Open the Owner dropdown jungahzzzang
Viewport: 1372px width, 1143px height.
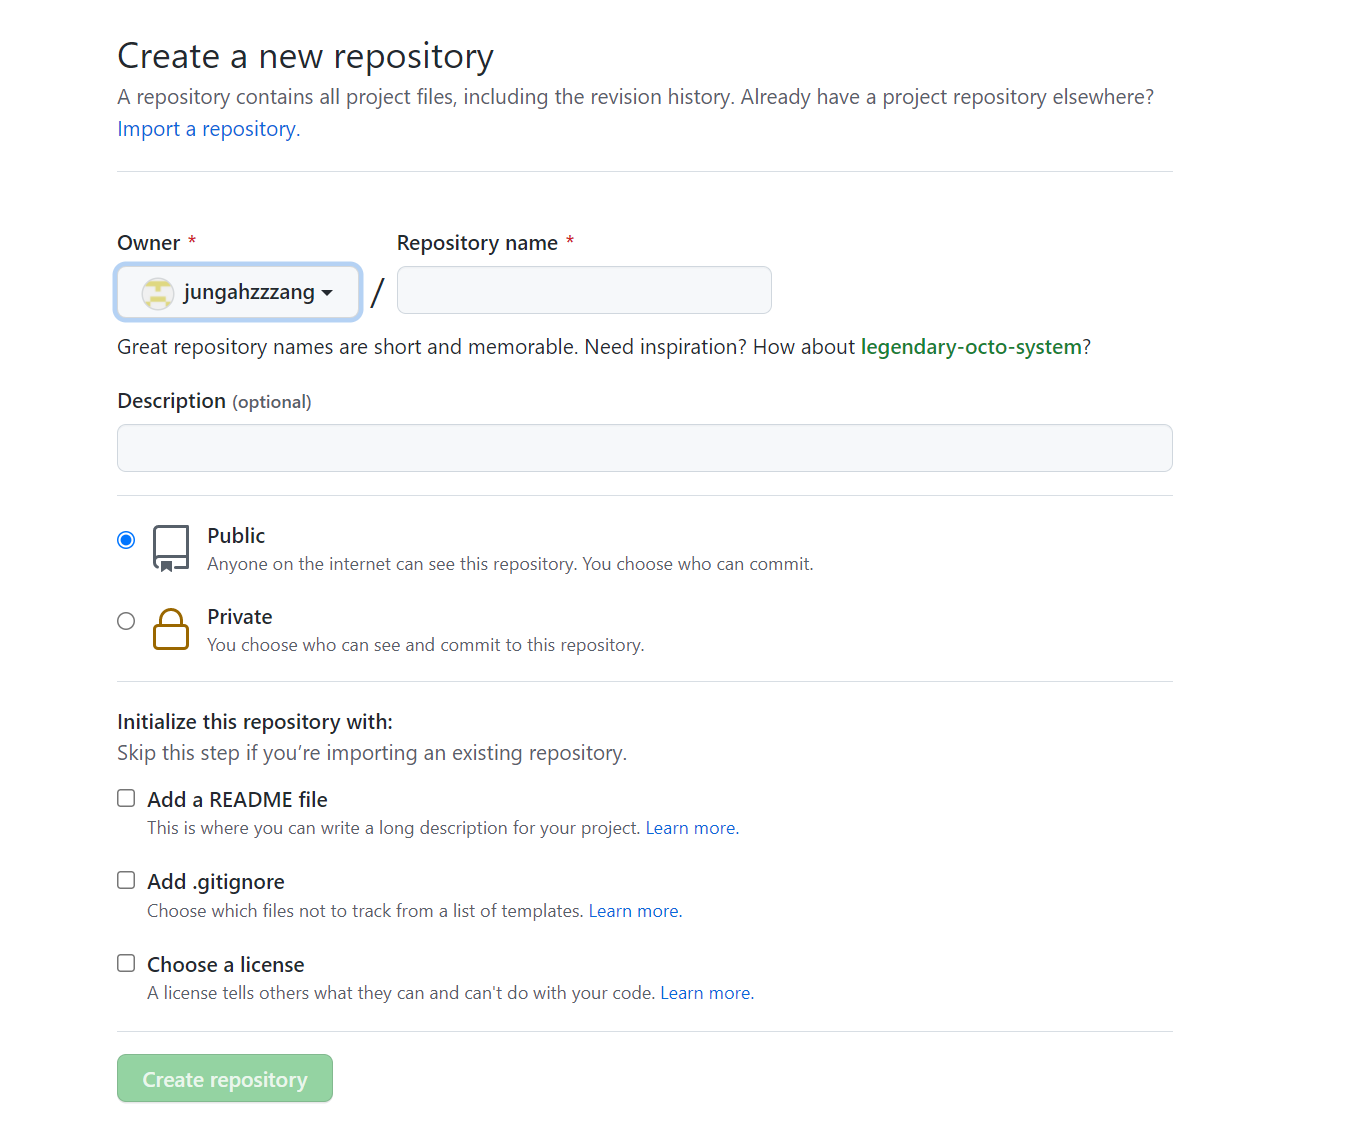point(238,292)
